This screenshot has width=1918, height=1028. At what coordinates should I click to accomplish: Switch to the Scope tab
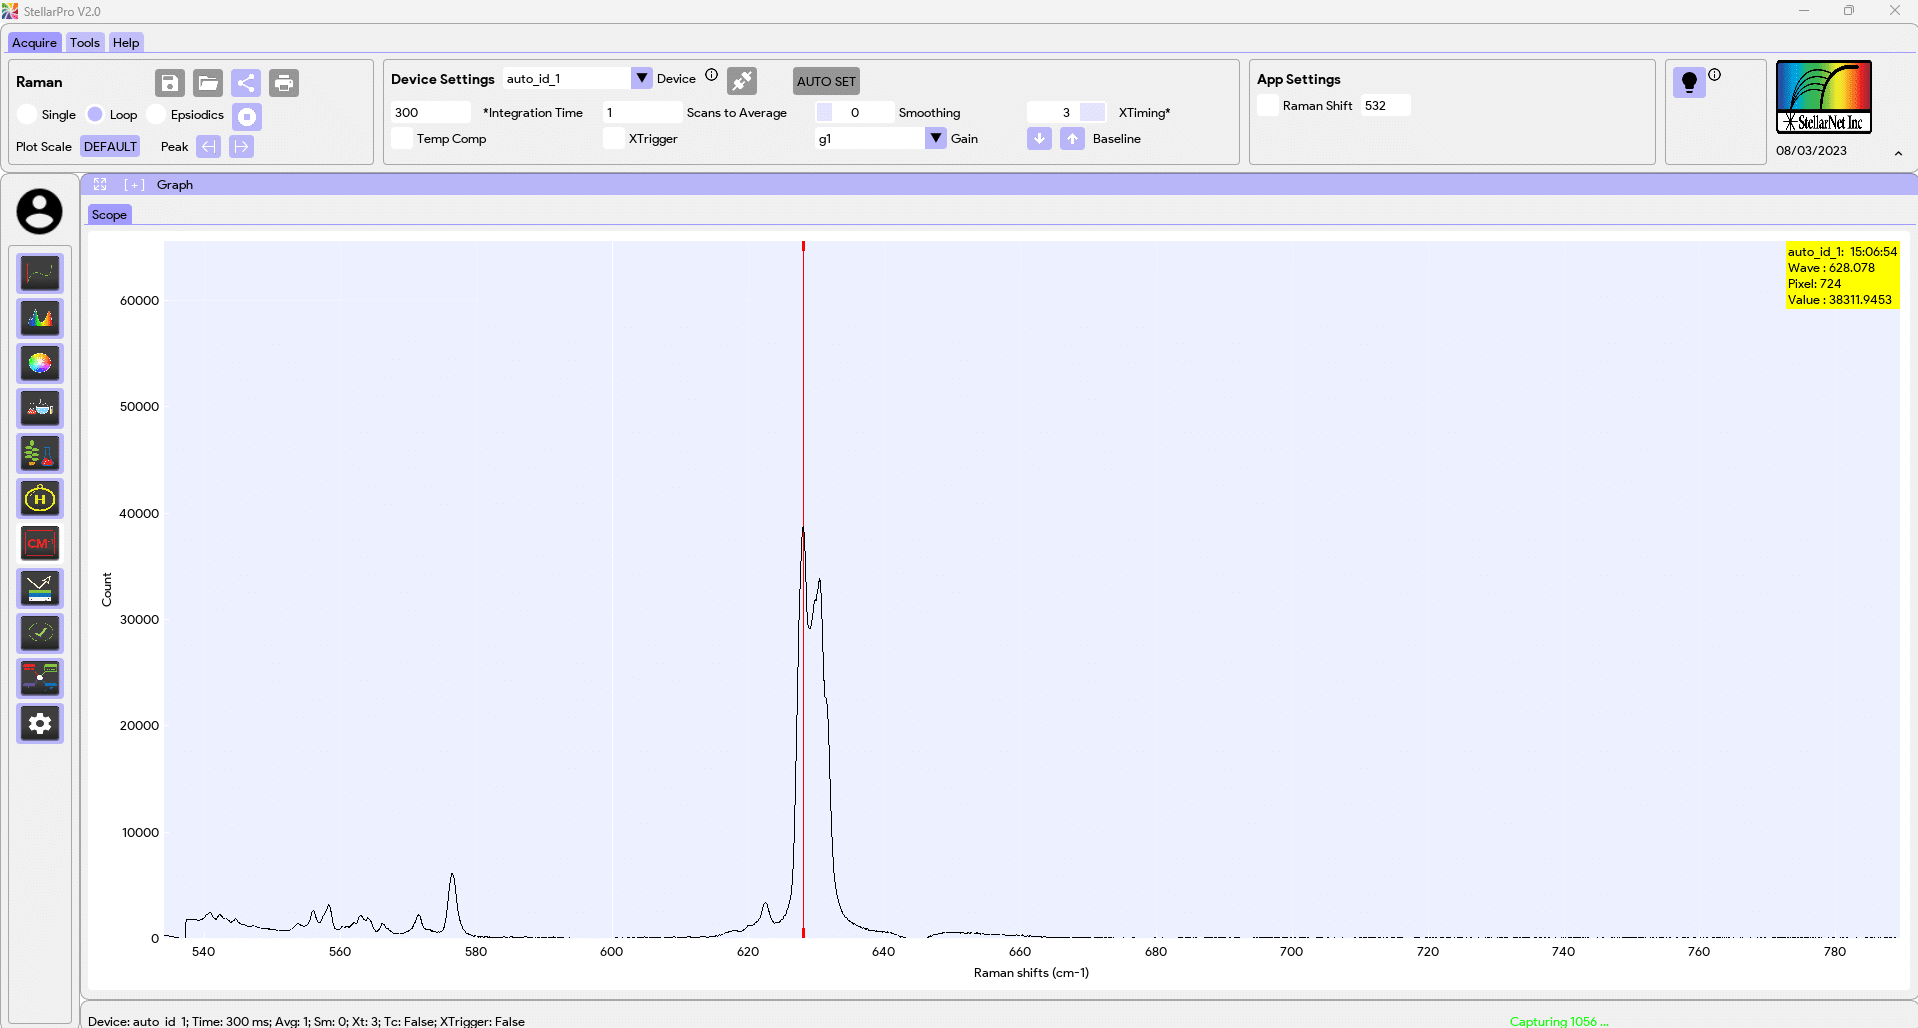coord(109,215)
